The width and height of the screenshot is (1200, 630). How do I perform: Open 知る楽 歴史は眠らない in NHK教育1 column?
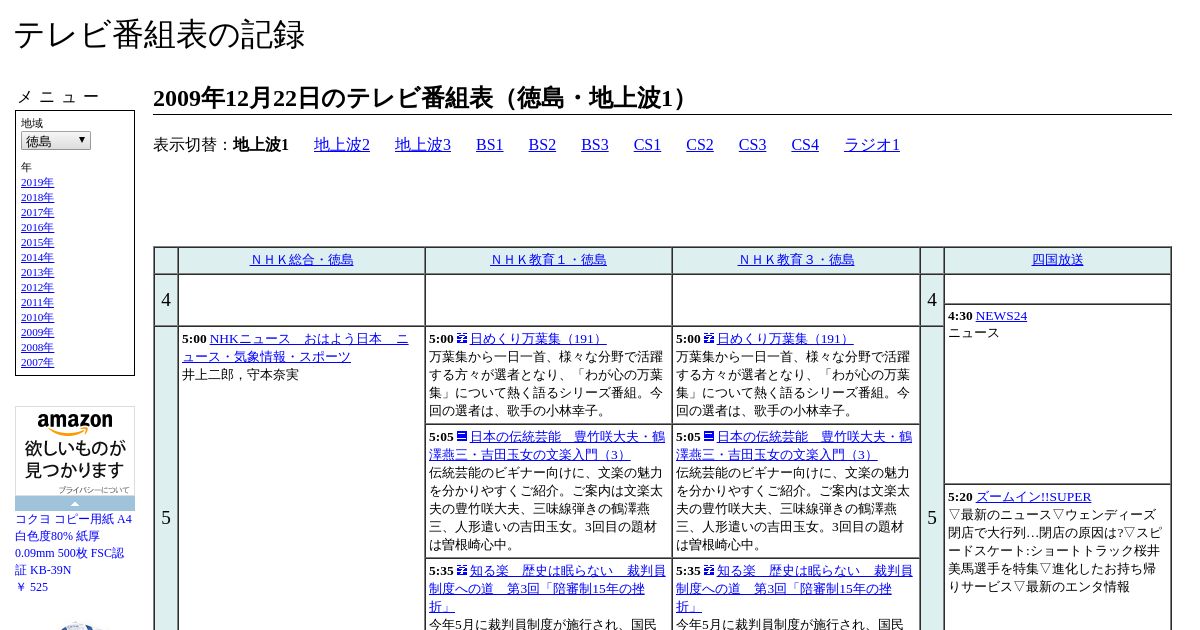point(547,588)
